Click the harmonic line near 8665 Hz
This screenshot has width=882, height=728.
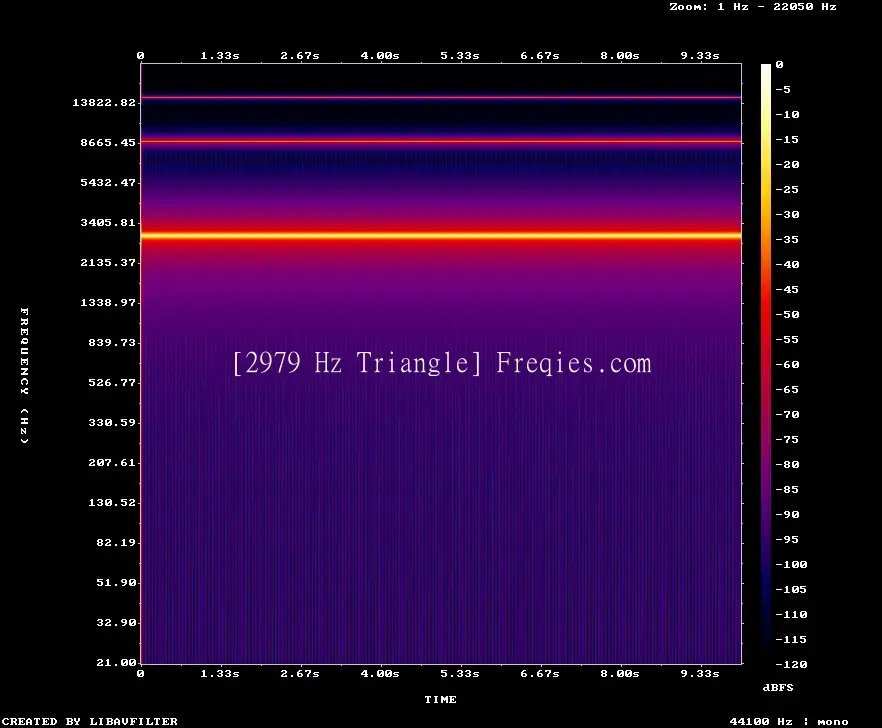pyautogui.click(x=441, y=141)
